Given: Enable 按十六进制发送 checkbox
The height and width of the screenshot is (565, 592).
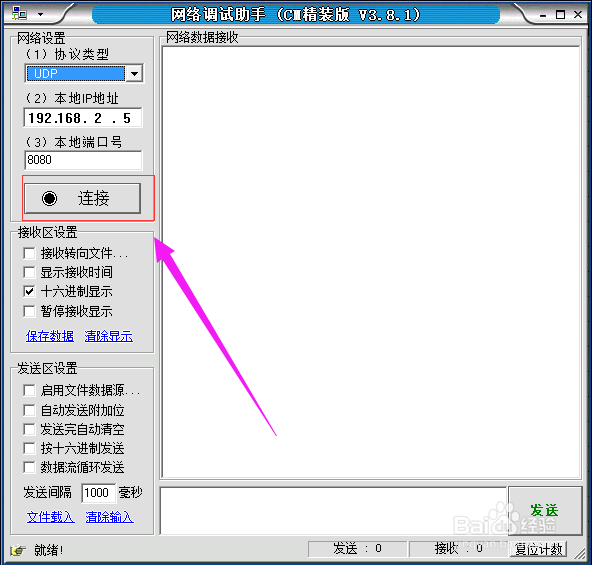Looking at the screenshot, I should coord(29,448).
